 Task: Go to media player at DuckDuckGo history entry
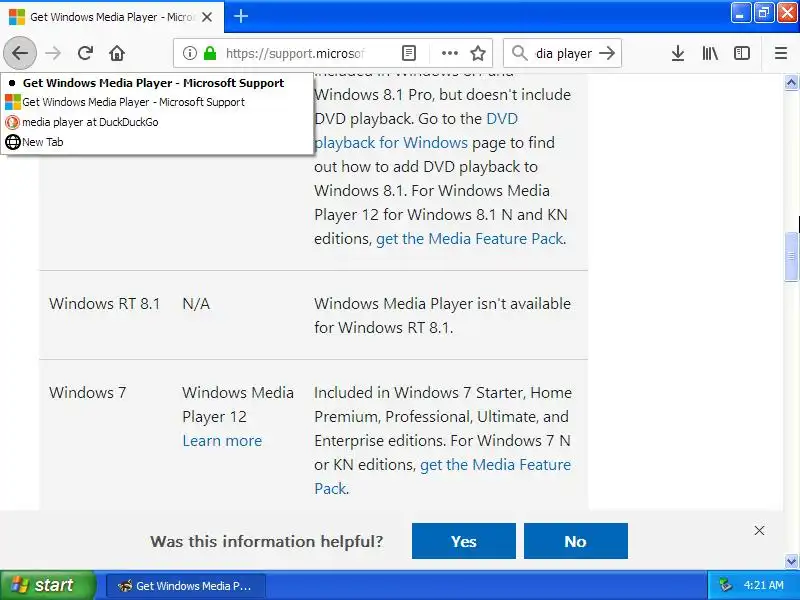(157, 122)
